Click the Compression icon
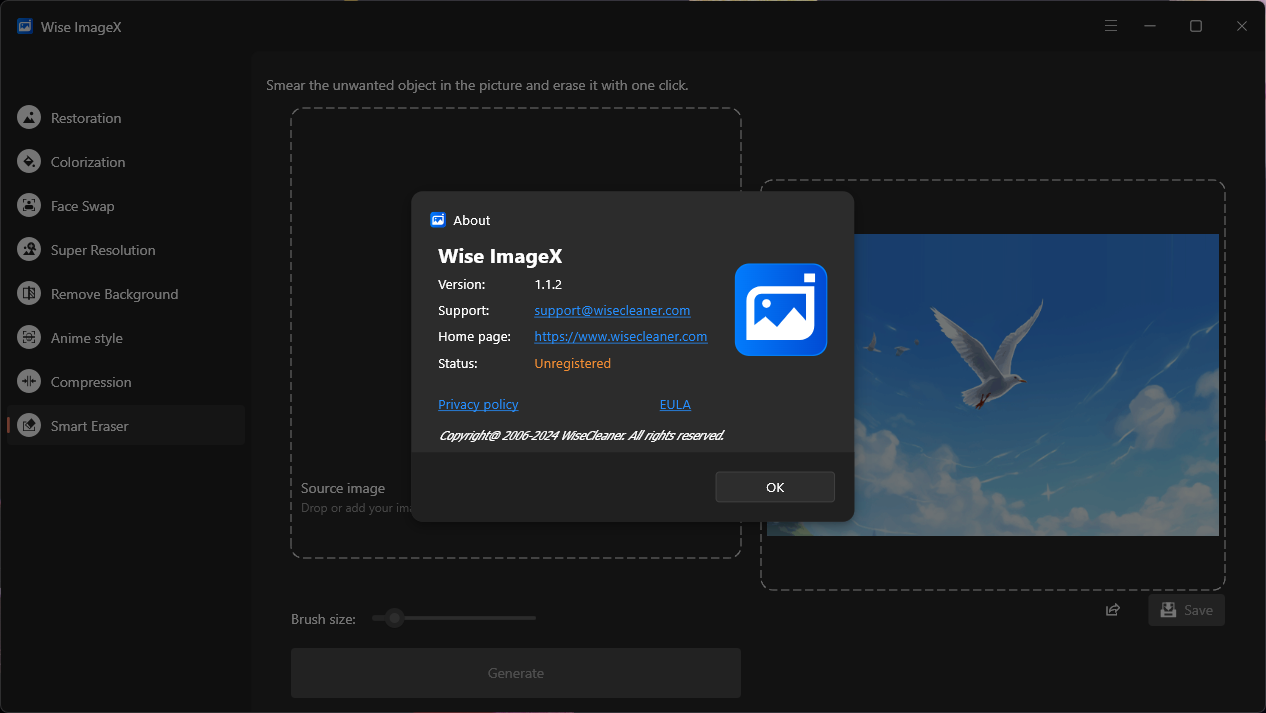Viewport: 1266px width, 713px height. click(29, 382)
